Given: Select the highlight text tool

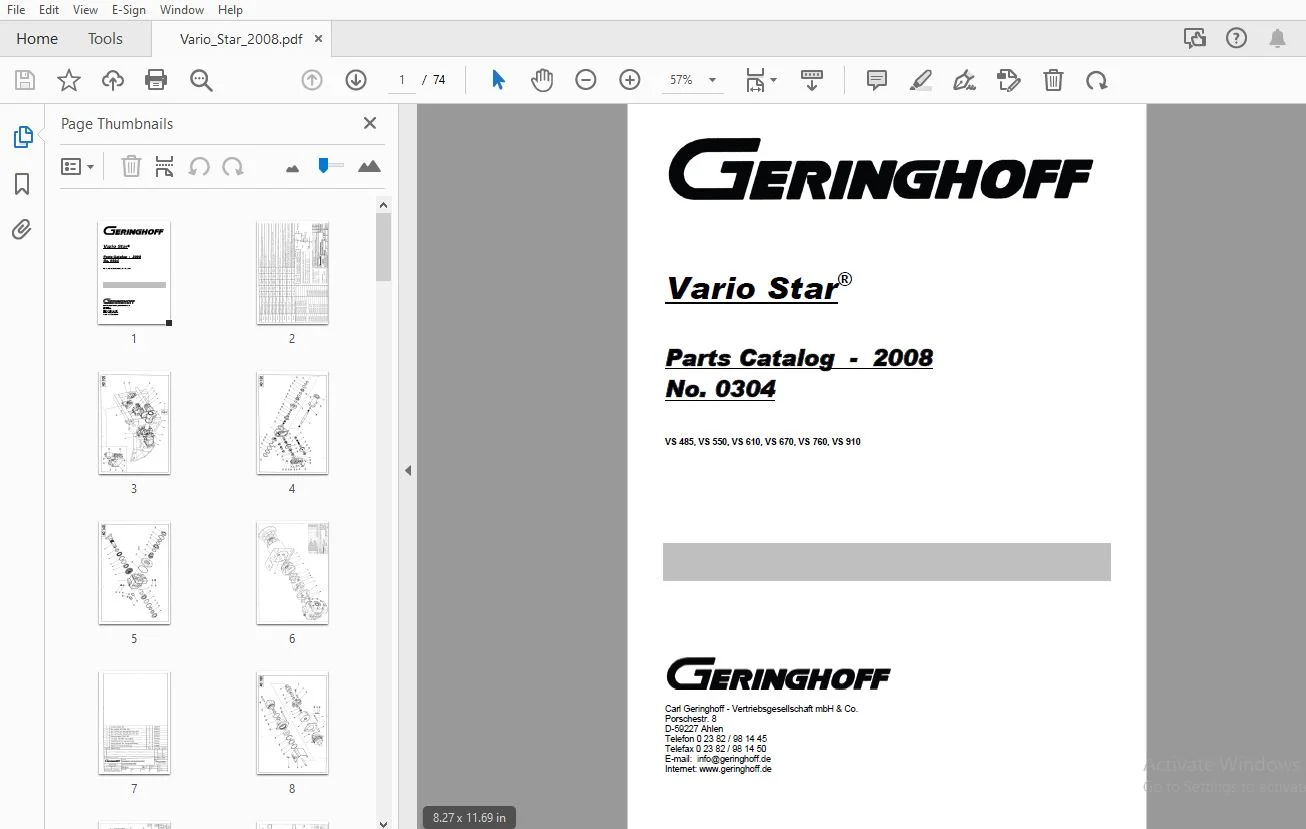Looking at the screenshot, I should [921, 80].
